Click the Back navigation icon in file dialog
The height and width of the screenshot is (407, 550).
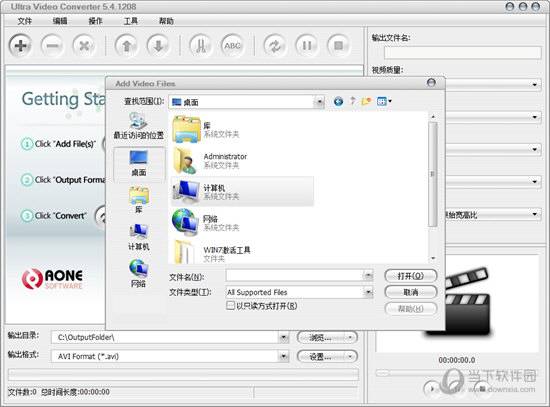[x=338, y=101]
